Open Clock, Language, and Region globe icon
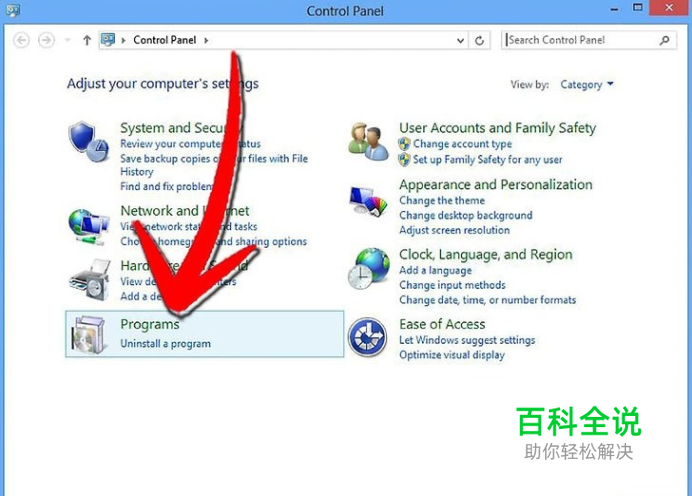Screen dimensions: 692x496 (x=369, y=268)
